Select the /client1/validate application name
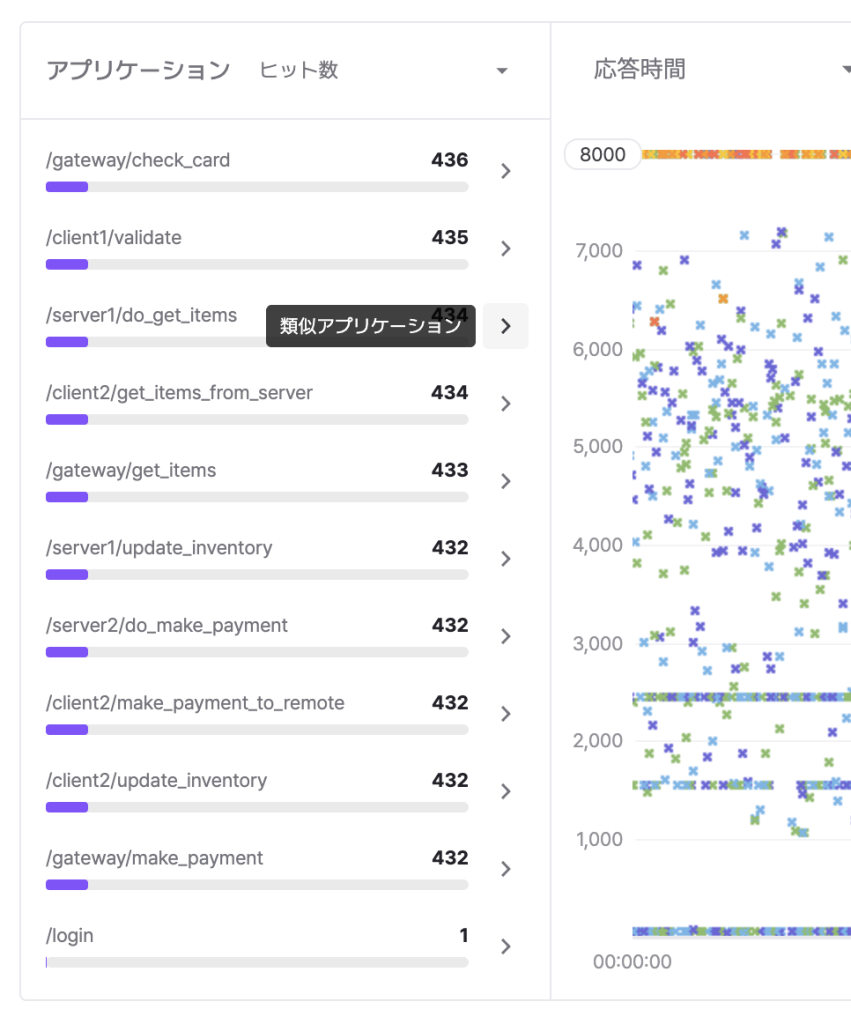The width and height of the screenshot is (851, 1024). pos(114,238)
